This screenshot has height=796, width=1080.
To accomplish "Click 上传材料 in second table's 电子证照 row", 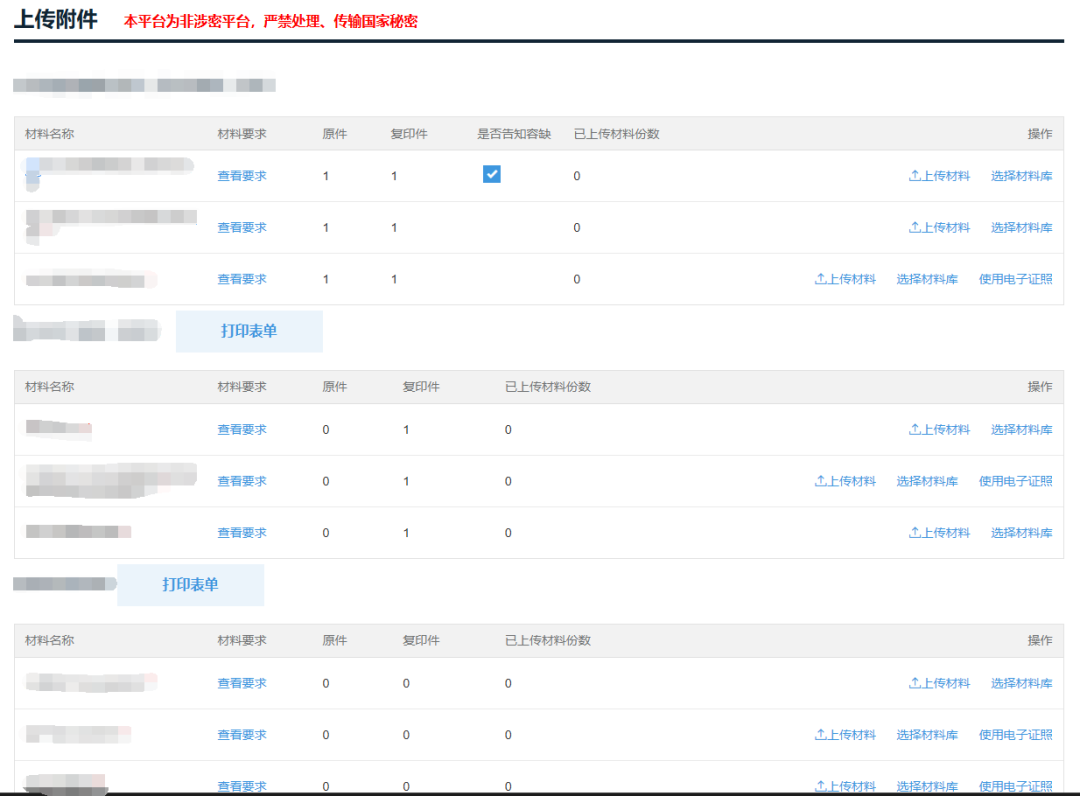I will 845,481.
